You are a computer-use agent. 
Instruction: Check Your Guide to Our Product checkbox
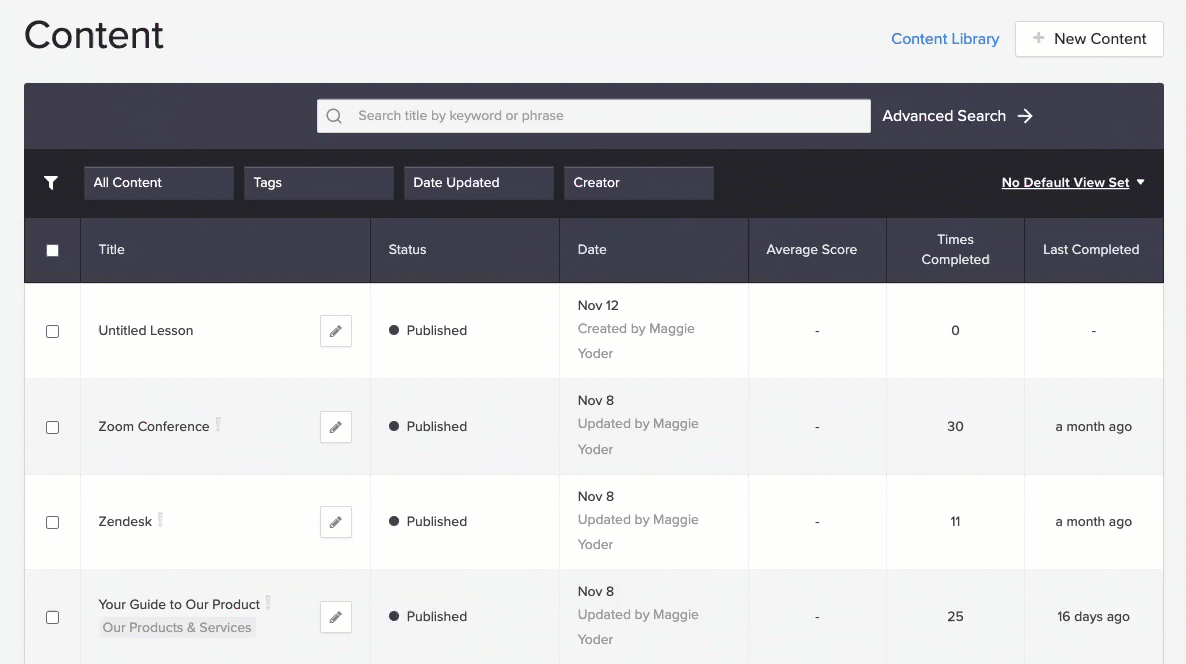coord(52,617)
